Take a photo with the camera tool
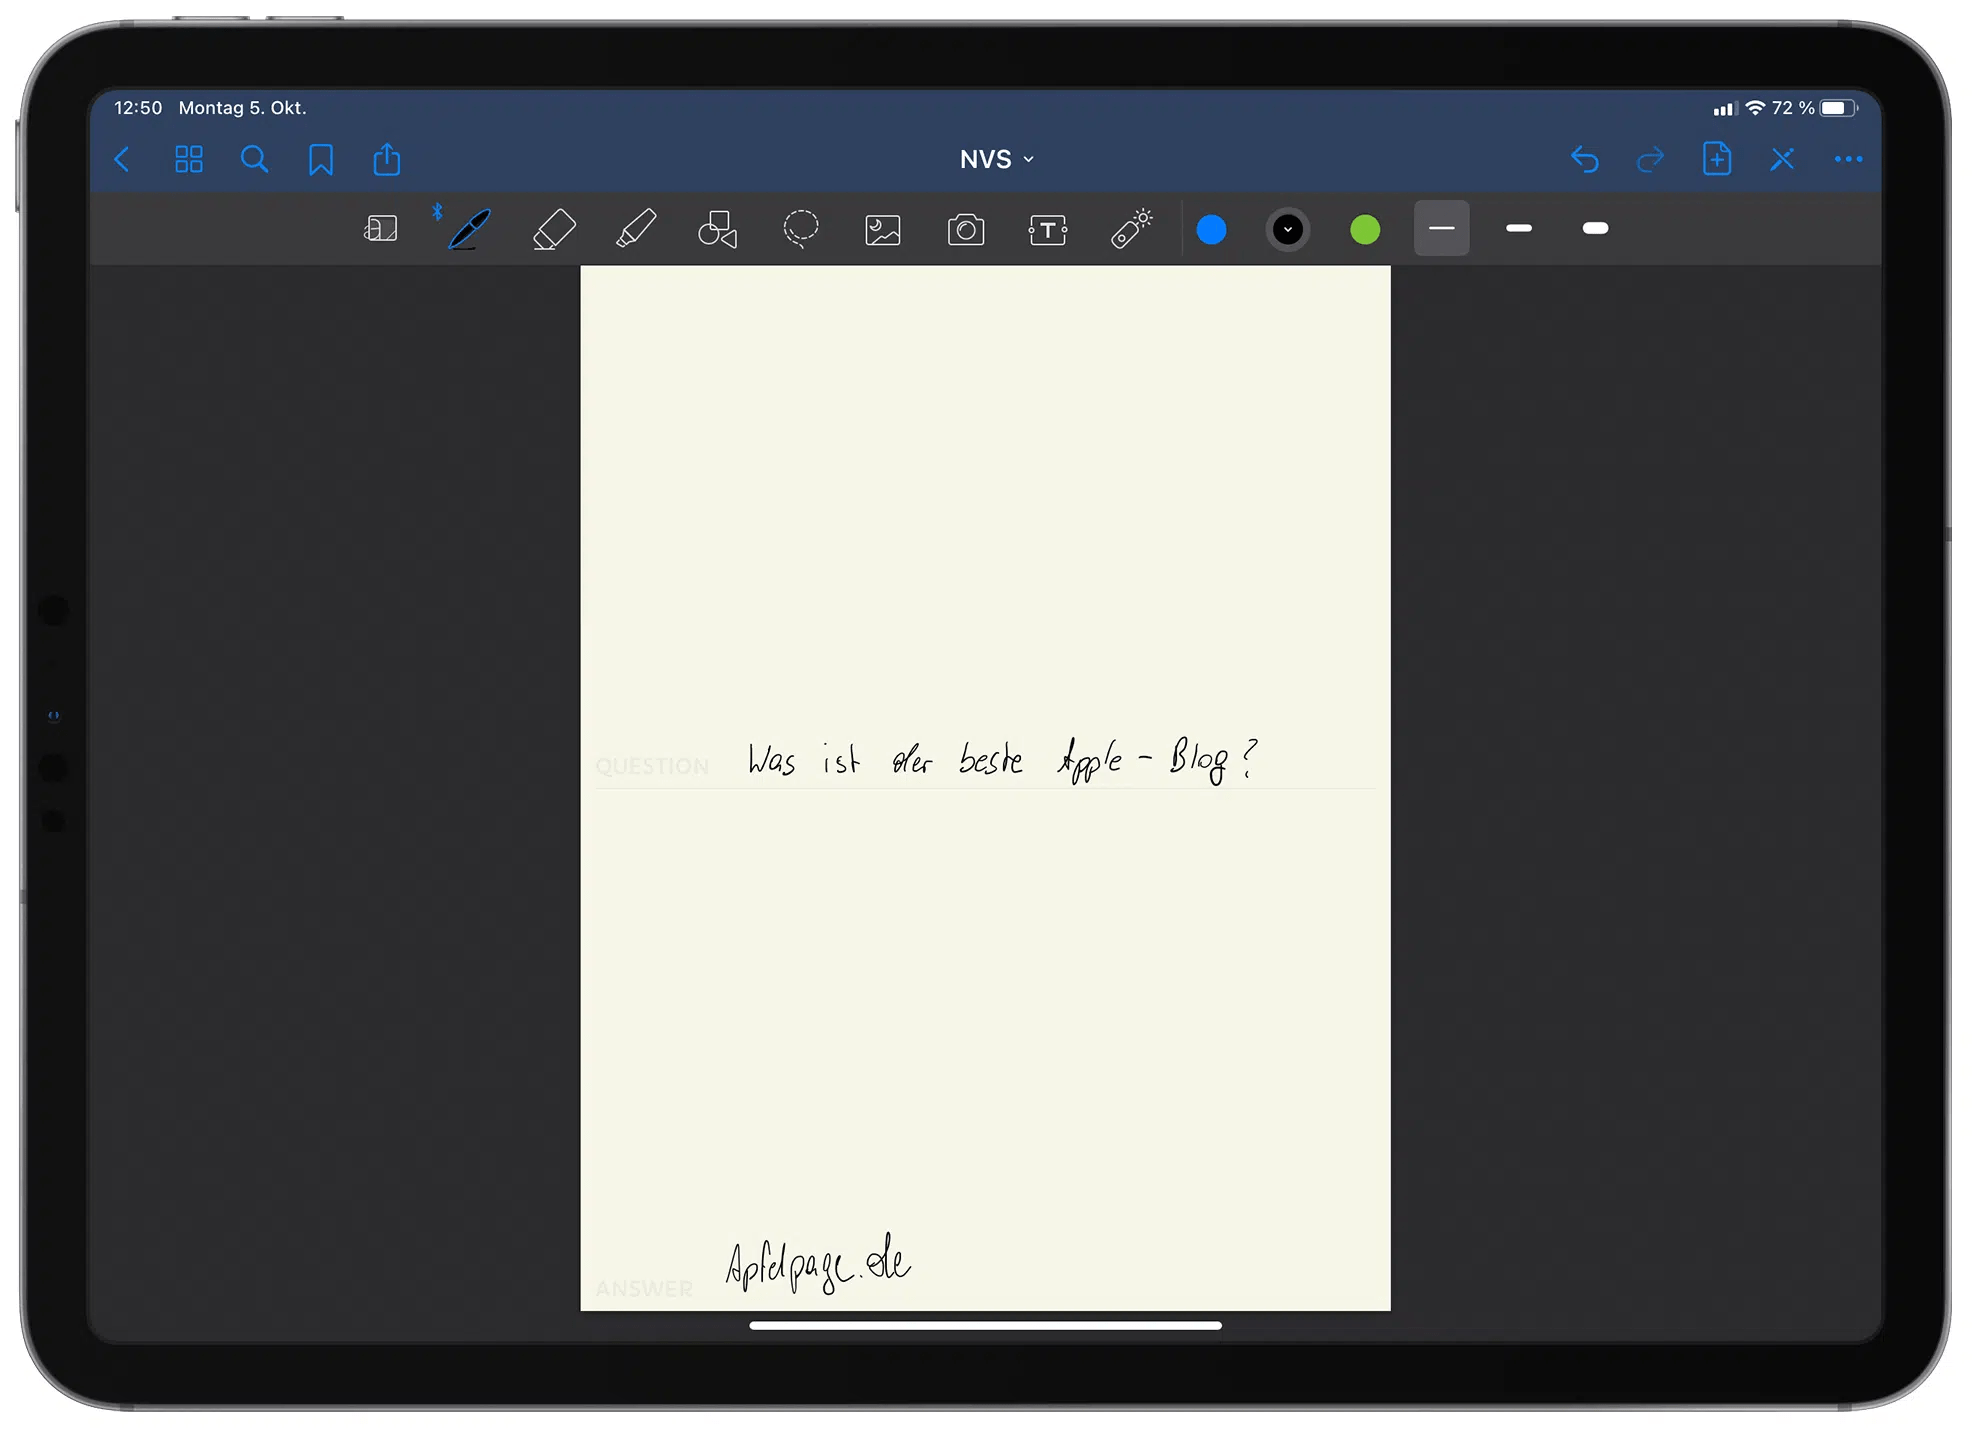Viewport: 1973px width, 1431px height. pos(964,229)
